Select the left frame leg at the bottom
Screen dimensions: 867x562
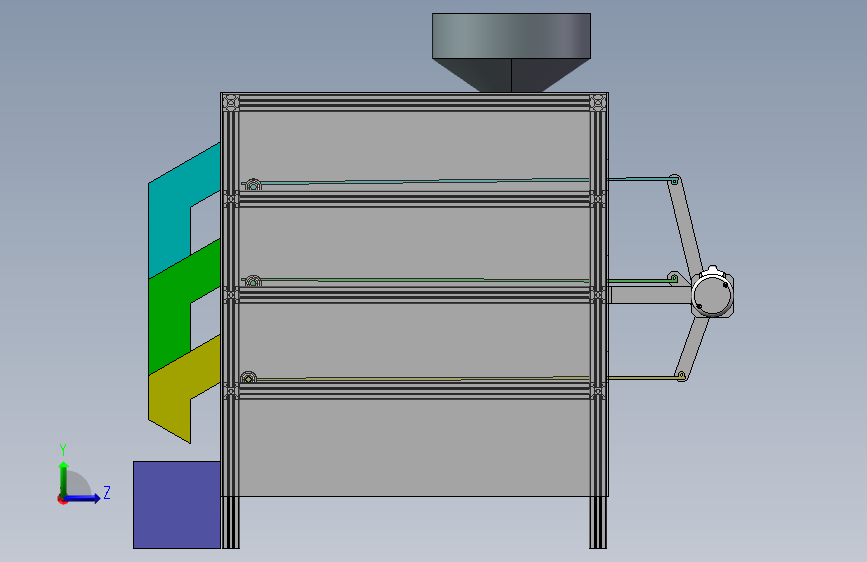coord(231,522)
